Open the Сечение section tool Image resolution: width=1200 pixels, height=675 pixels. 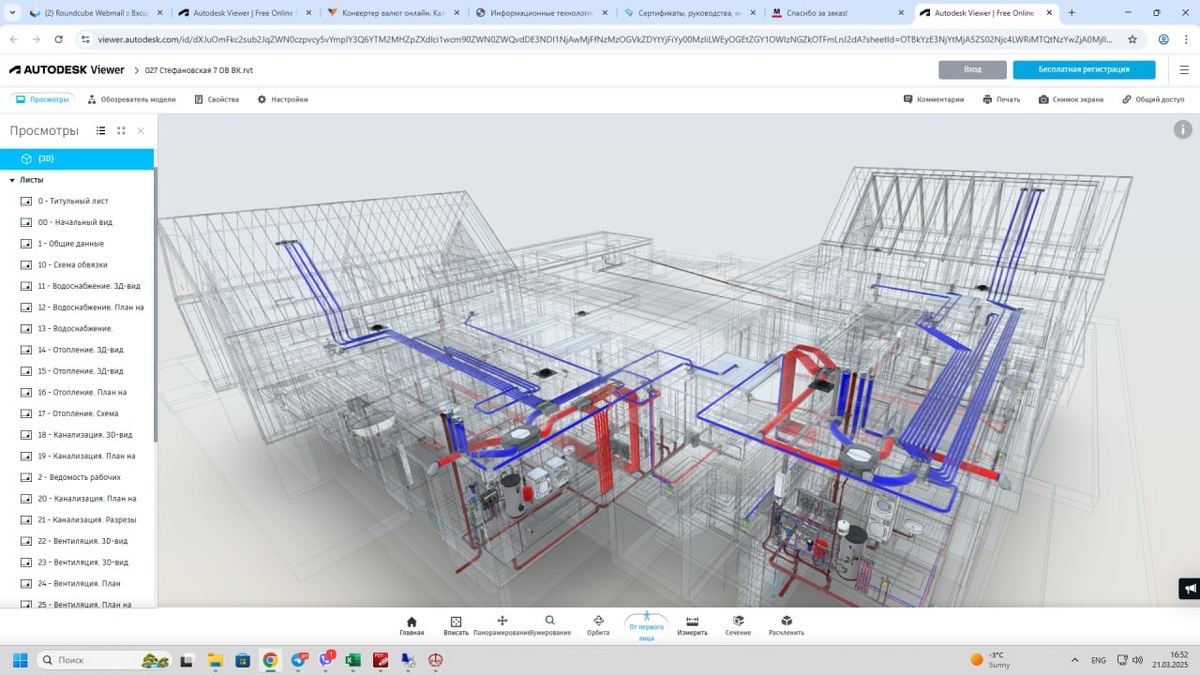pos(738,626)
